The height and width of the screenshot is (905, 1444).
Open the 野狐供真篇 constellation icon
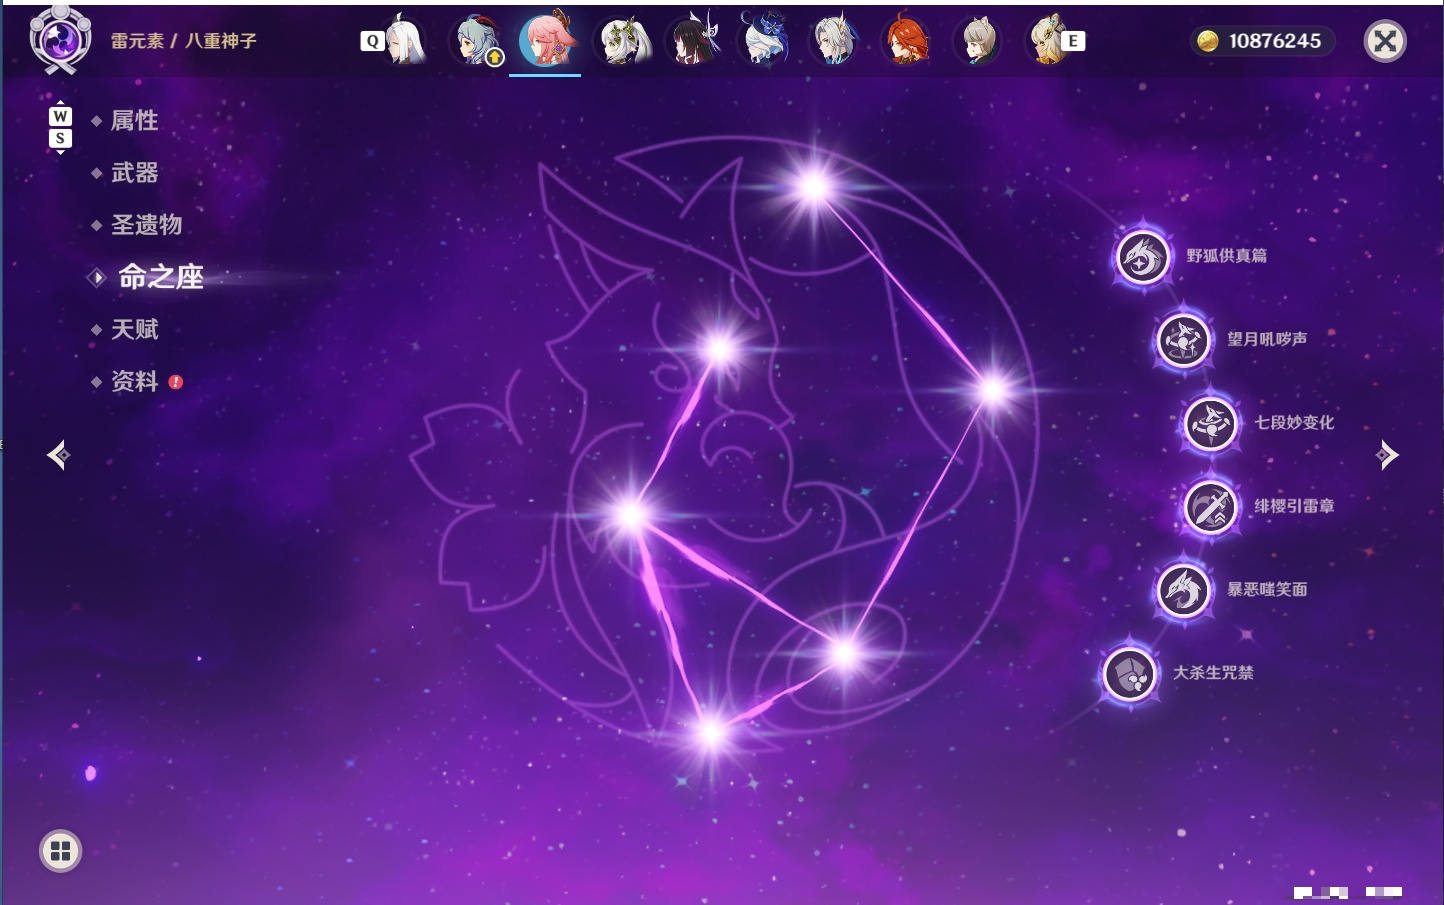[1142, 257]
